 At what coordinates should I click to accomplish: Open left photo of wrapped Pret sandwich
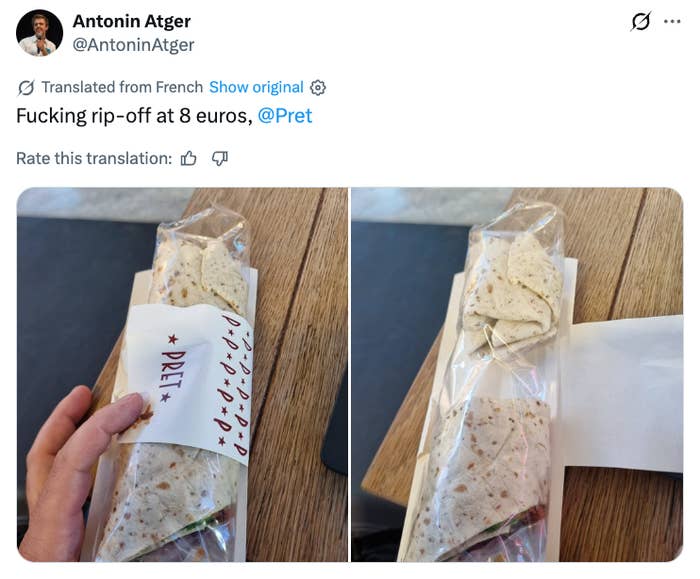coord(182,375)
